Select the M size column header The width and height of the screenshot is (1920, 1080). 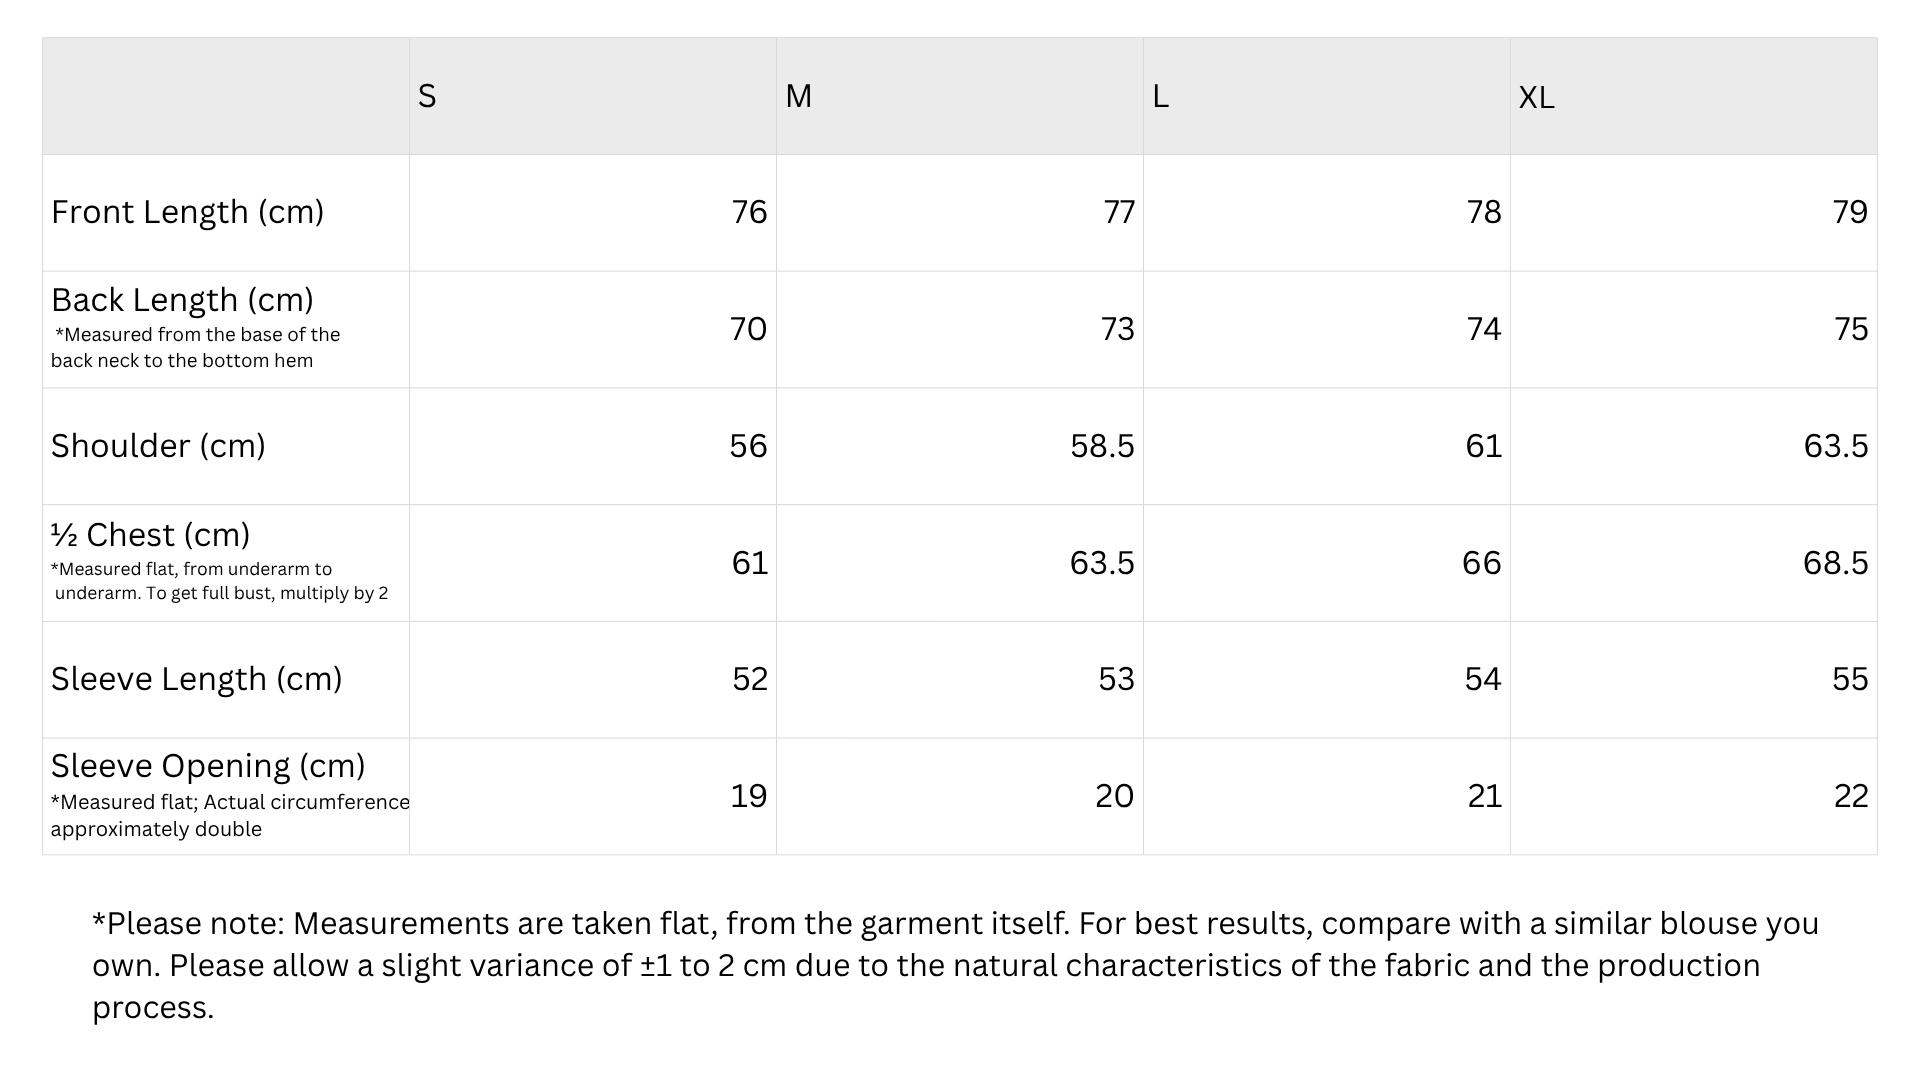click(x=798, y=96)
